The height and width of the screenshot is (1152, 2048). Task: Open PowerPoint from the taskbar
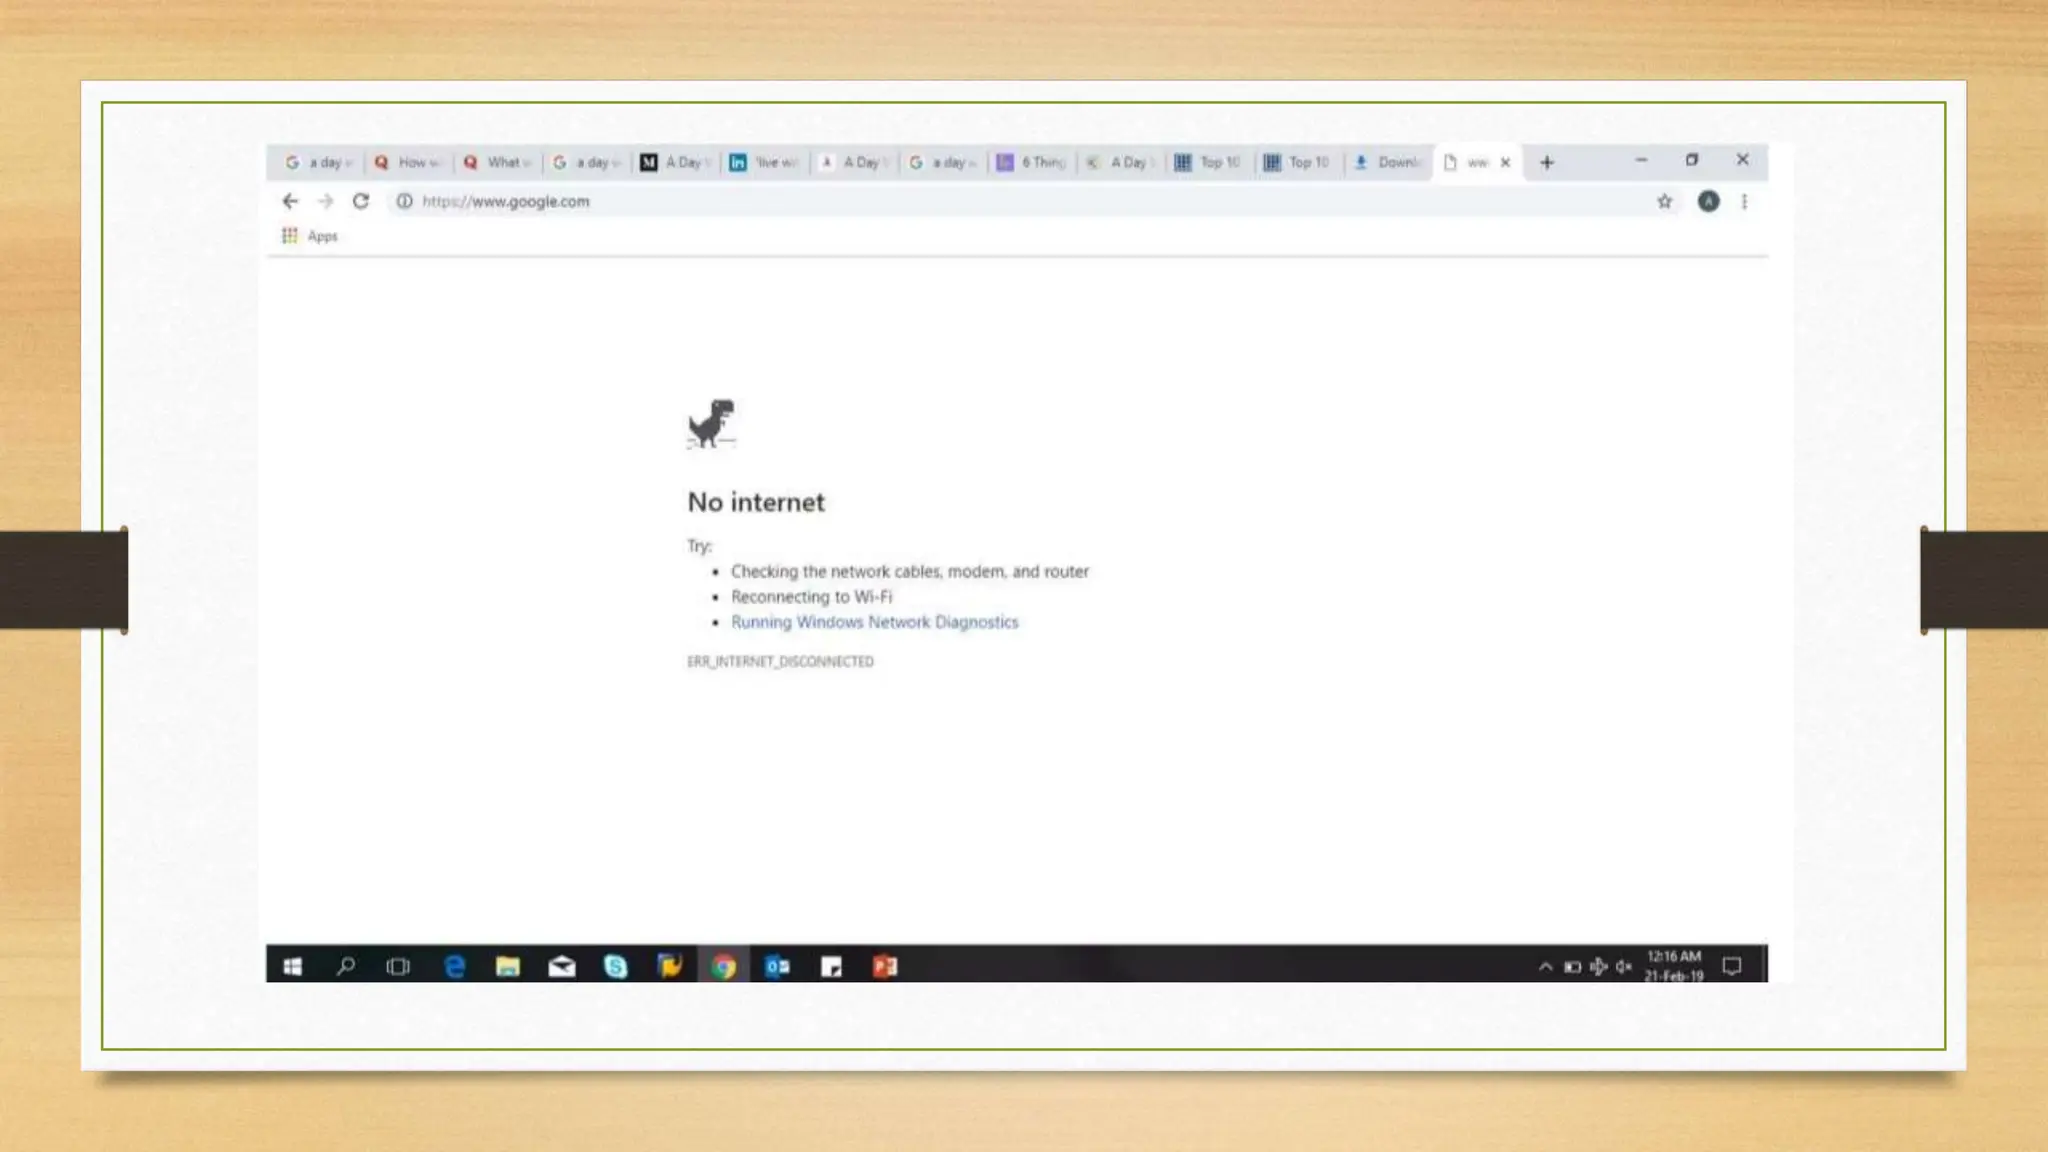885,966
